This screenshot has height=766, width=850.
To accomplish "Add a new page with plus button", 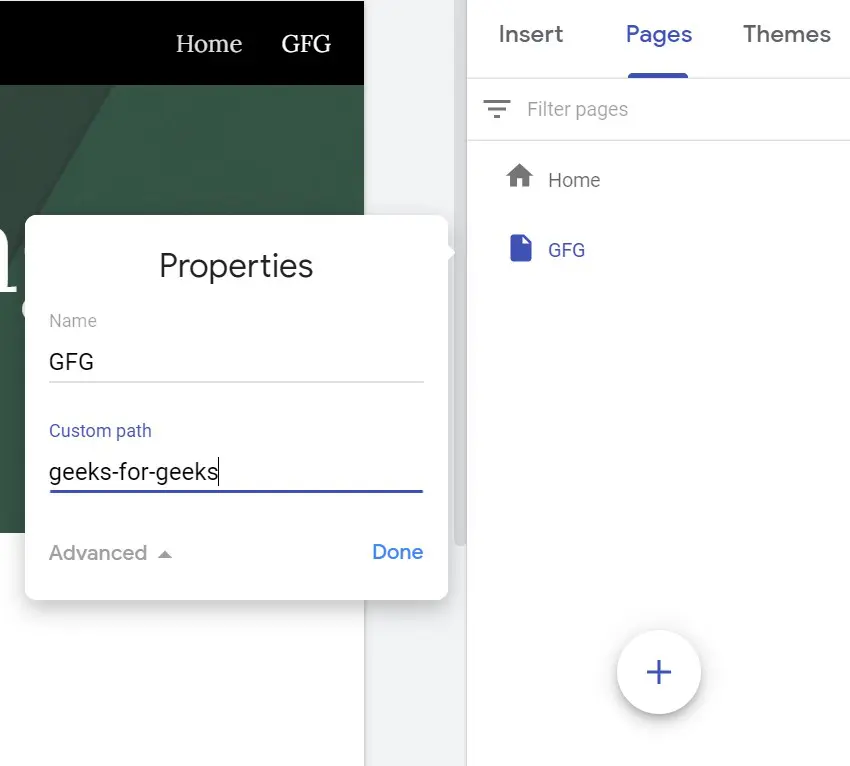I will coord(659,672).
